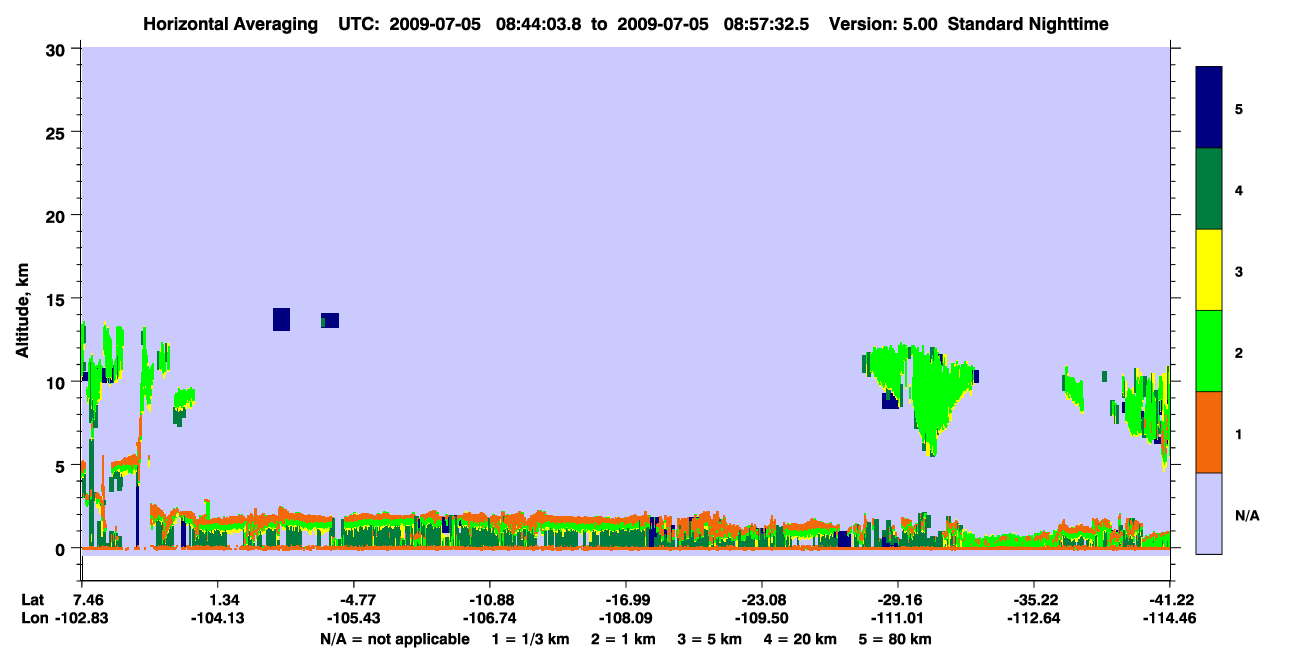The width and height of the screenshot is (1300, 667).
Task: Click the latitude label -35.22
Action: [x=1034, y=600]
